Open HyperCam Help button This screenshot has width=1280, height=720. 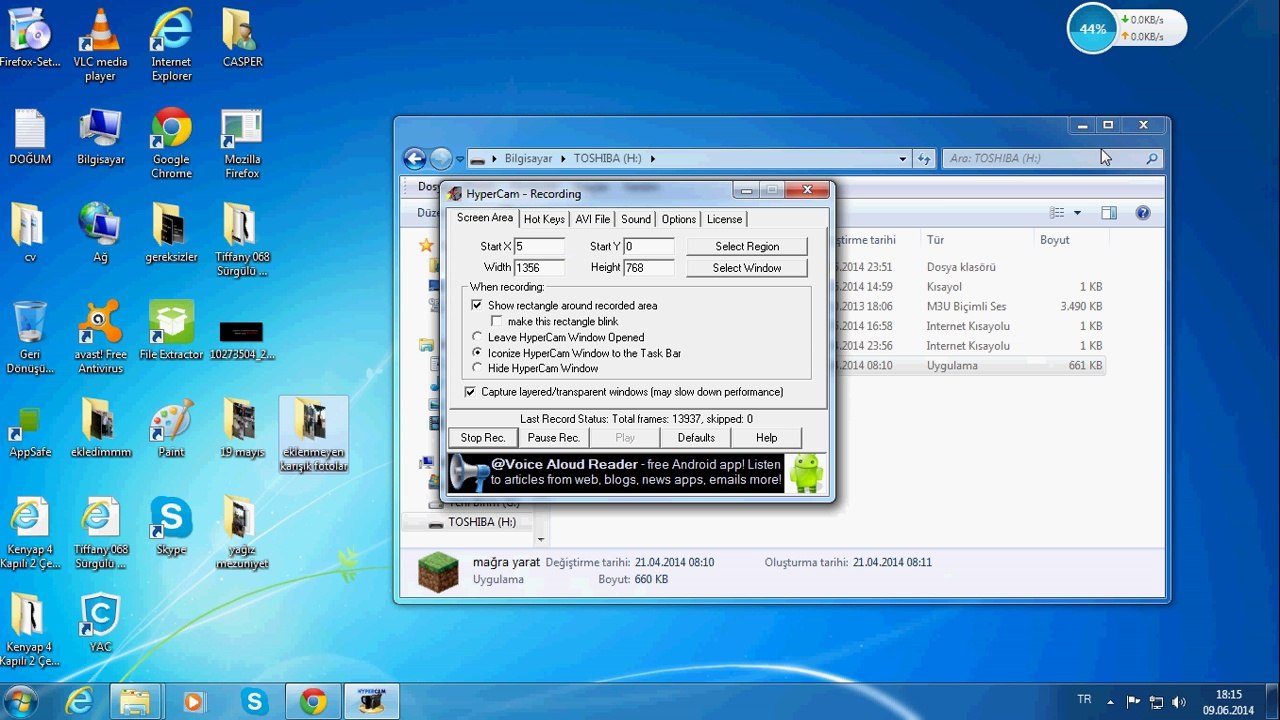[767, 437]
